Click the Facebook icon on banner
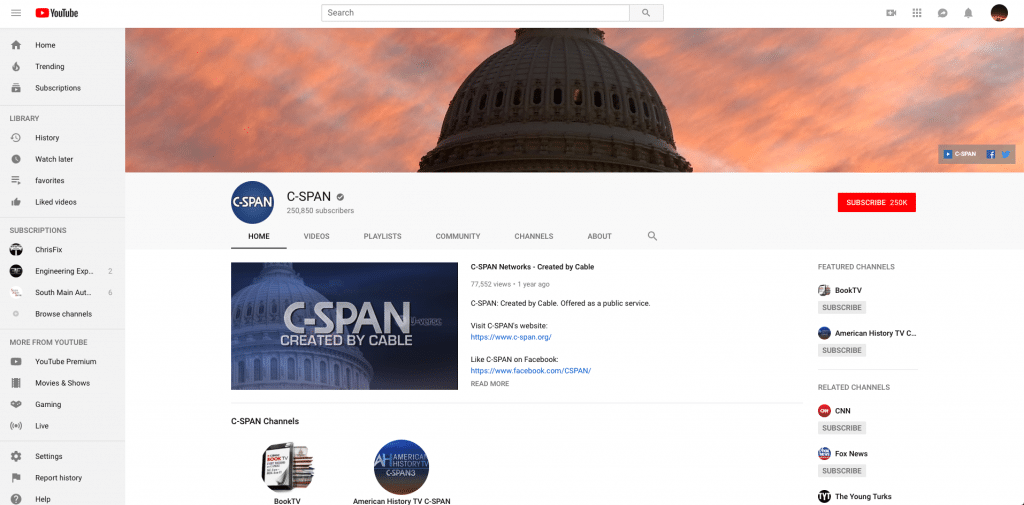The width and height of the screenshot is (1024, 505). tap(990, 155)
